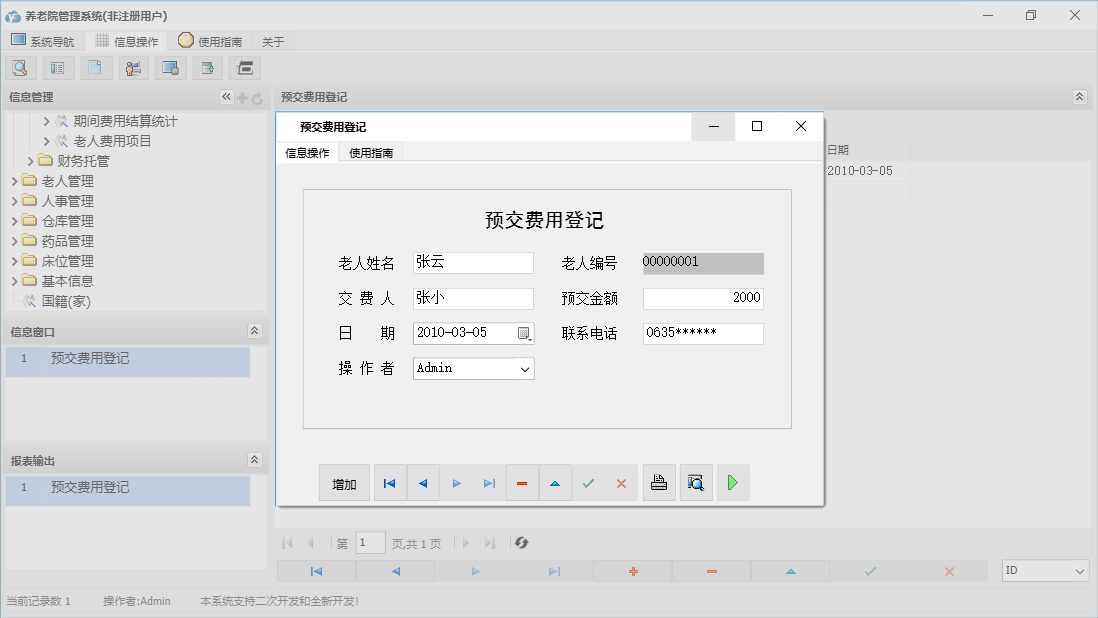The width and height of the screenshot is (1098, 618).
Task: Select the magnifier search icon in the top toolbar
Action: click(20, 67)
